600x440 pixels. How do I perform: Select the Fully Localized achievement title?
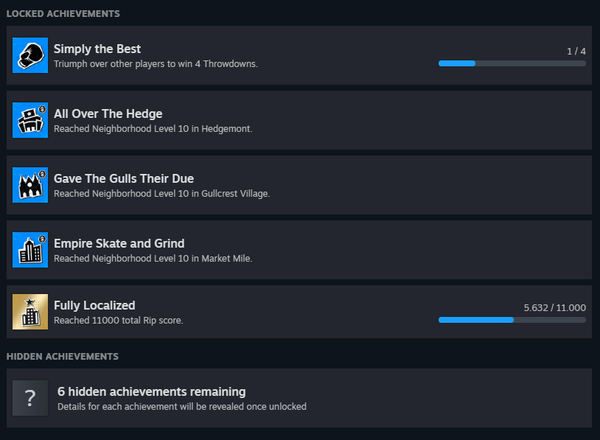coord(95,305)
